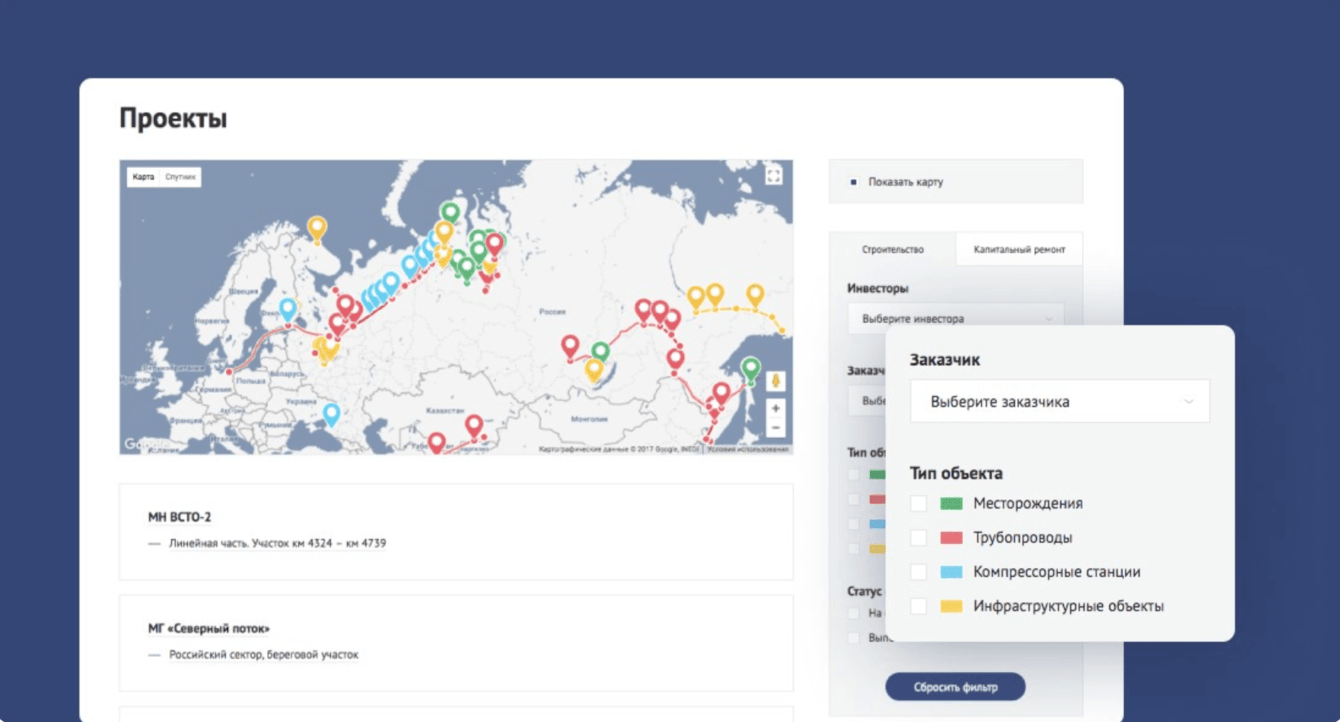Click the Тип объекта heading in the popup
The height and width of the screenshot is (722, 1340).
click(956, 473)
